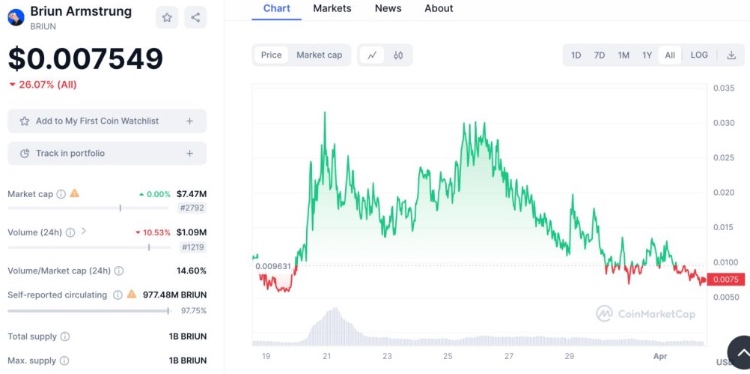Screen dimensions: 750x374
Task: Star the Briun Armstrung coin
Action: click(x=167, y=18)
